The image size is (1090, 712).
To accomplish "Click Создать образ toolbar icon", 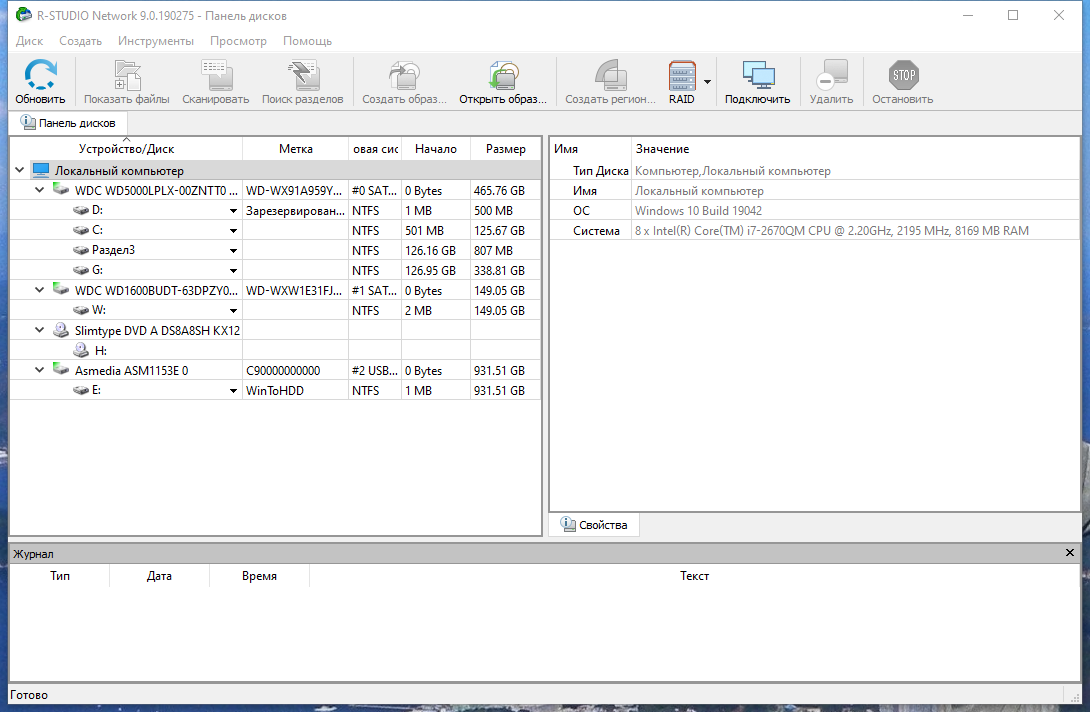I will [x=404, y=75].
